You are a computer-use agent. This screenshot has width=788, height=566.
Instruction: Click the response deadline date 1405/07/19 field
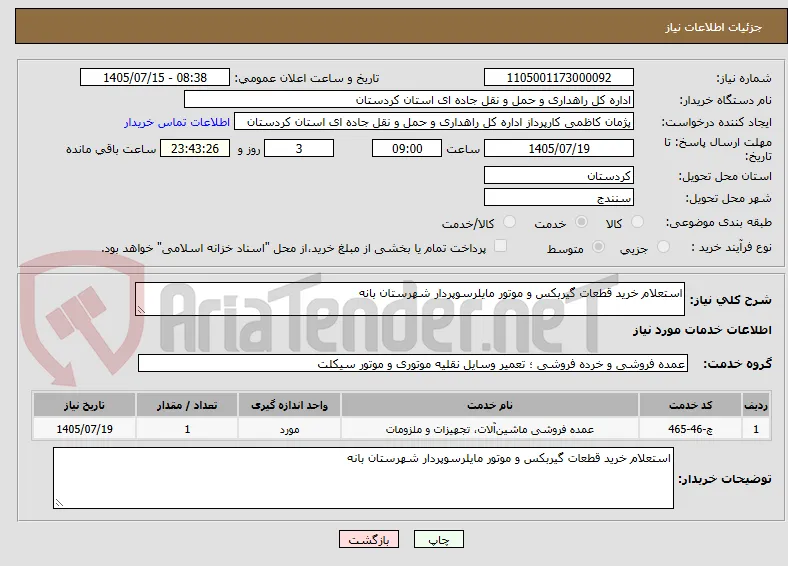(558, 148)
